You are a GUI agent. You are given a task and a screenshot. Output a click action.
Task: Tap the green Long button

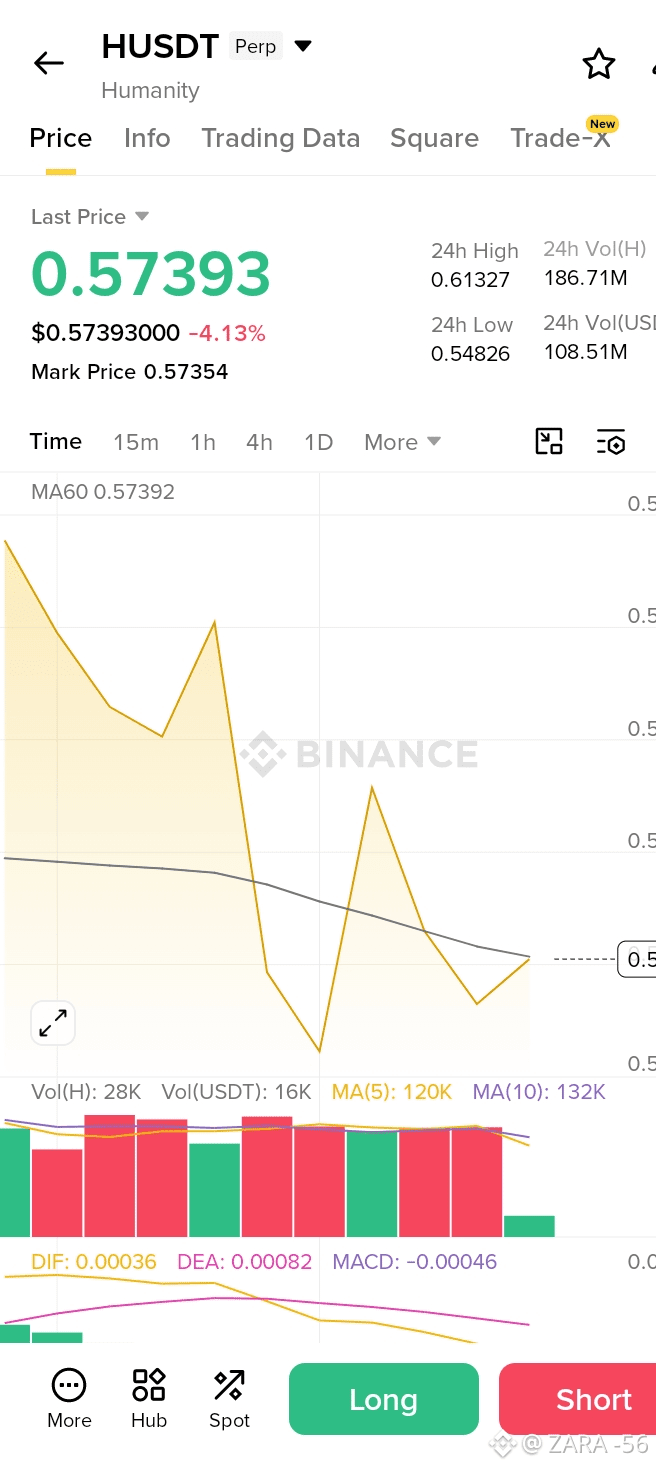click(384, 1399)
